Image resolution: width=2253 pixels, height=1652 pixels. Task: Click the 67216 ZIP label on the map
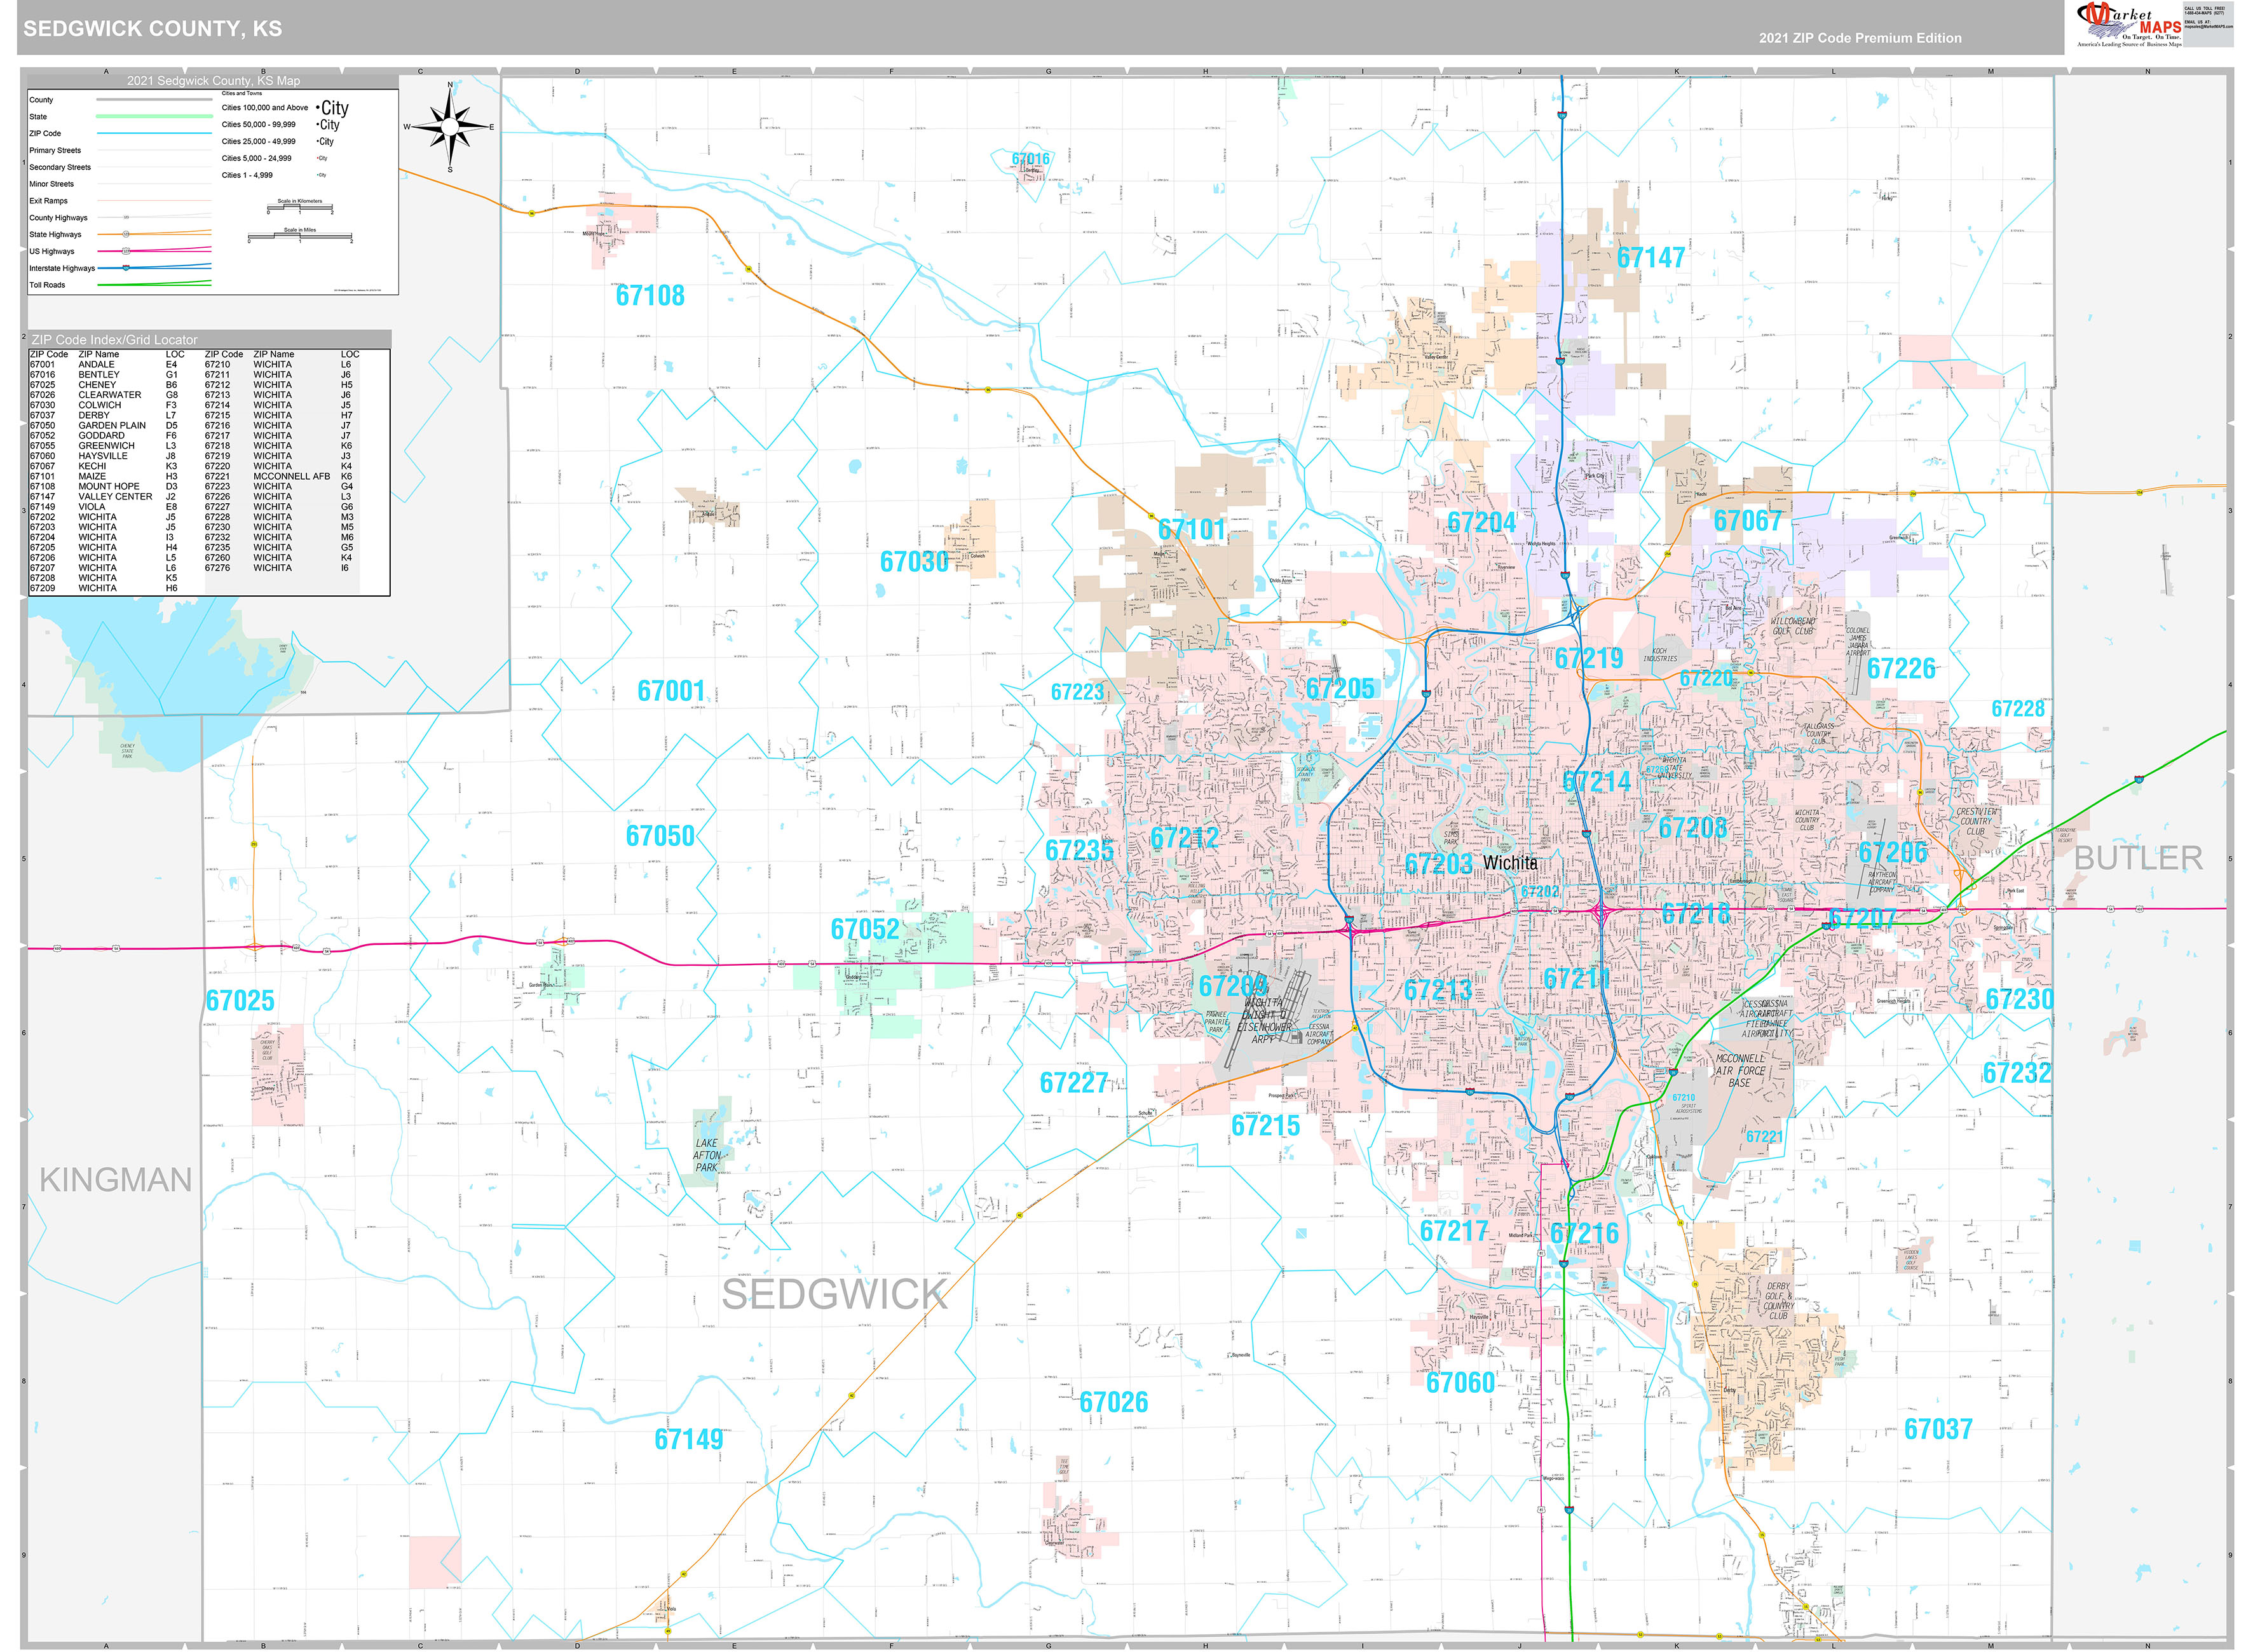coord(1585,1233)
